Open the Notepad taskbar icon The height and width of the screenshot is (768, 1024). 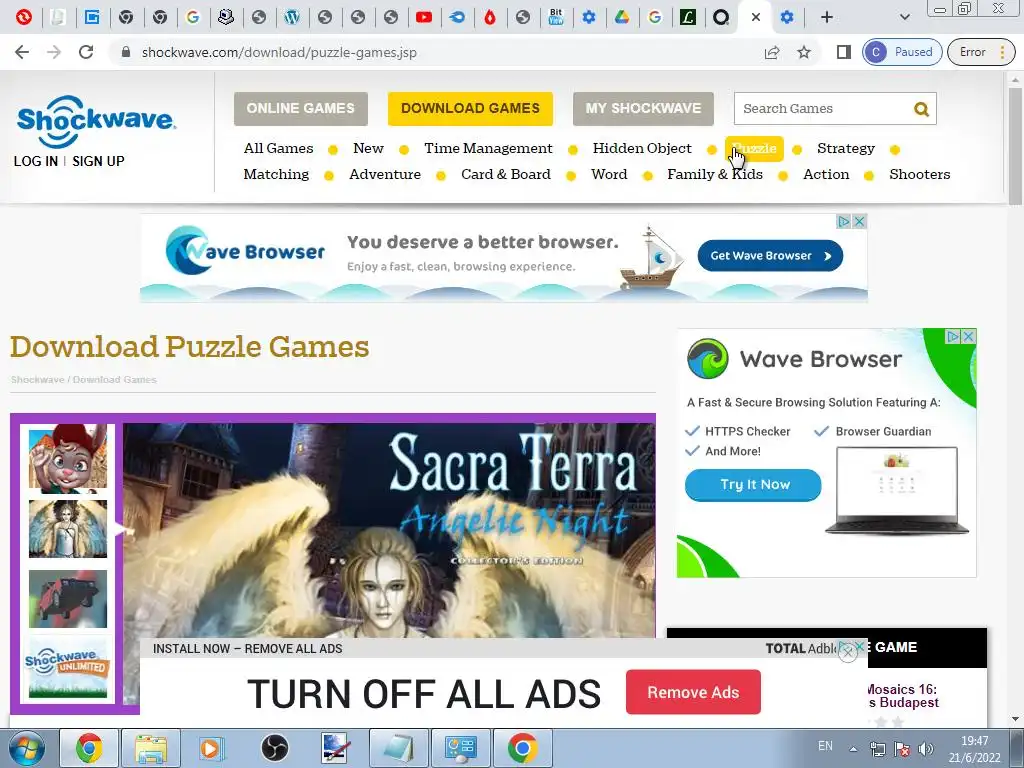399,748
